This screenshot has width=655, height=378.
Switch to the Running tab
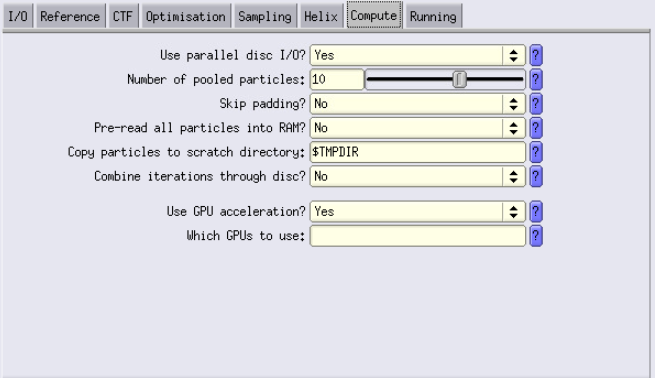(433, 16)
